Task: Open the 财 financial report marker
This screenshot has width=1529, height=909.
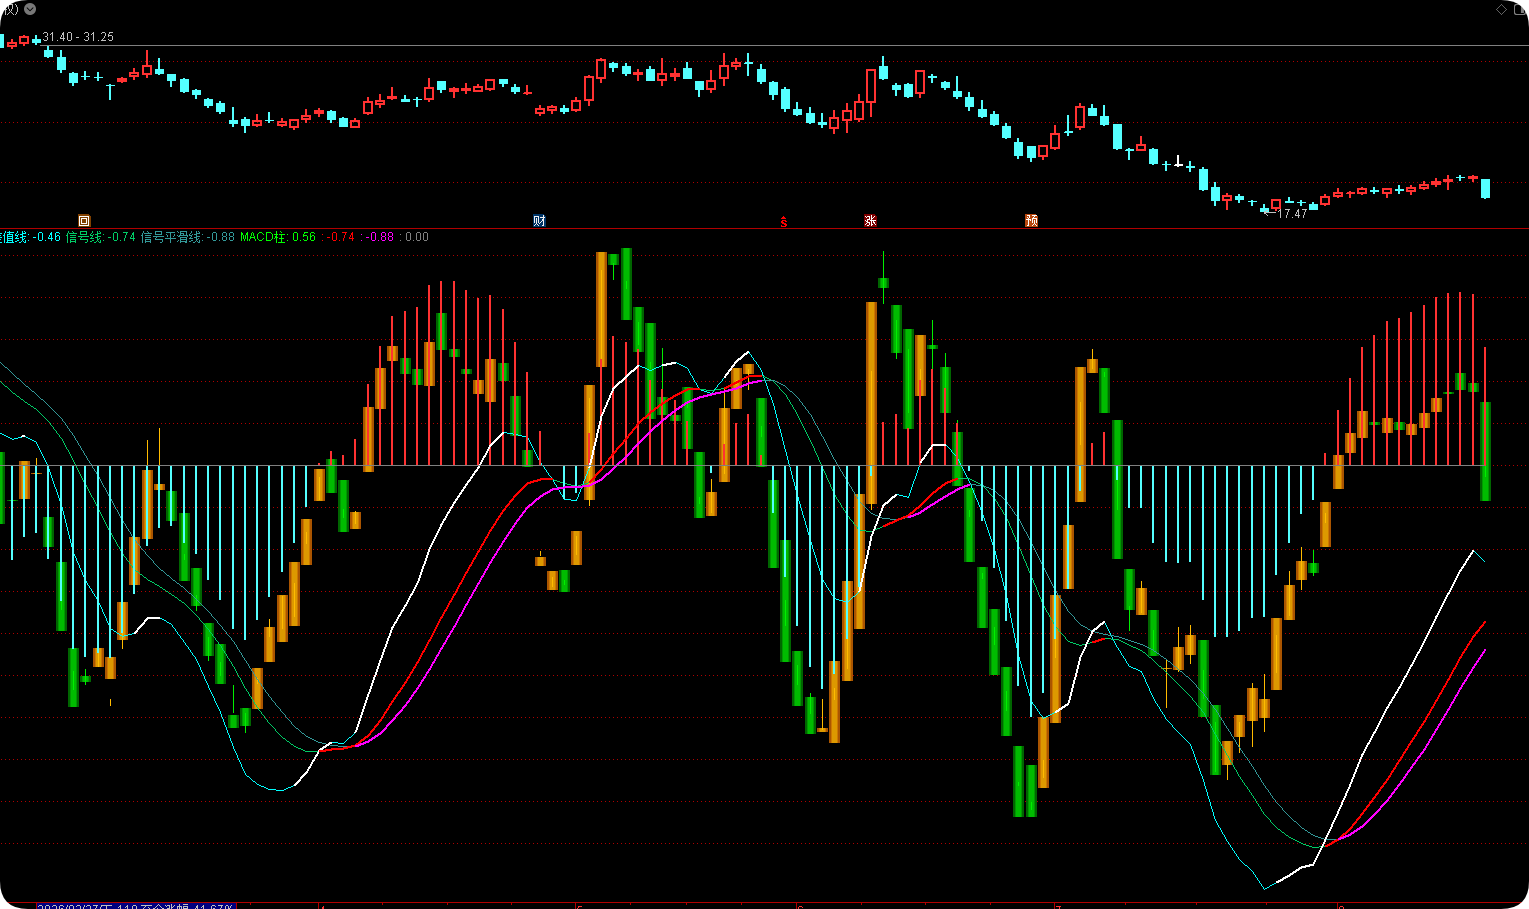Action: [539, 220]
